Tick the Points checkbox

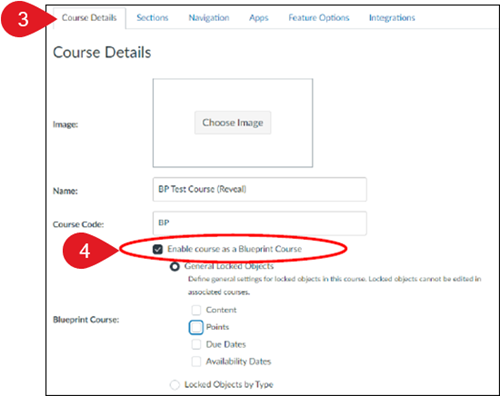tap(196, 327)
